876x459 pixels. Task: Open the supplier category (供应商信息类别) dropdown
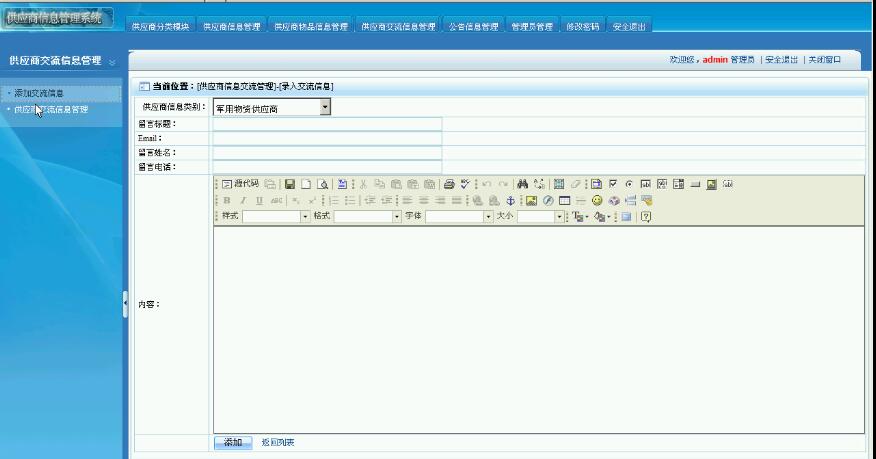pyautogui.click(x=325, y=107)
